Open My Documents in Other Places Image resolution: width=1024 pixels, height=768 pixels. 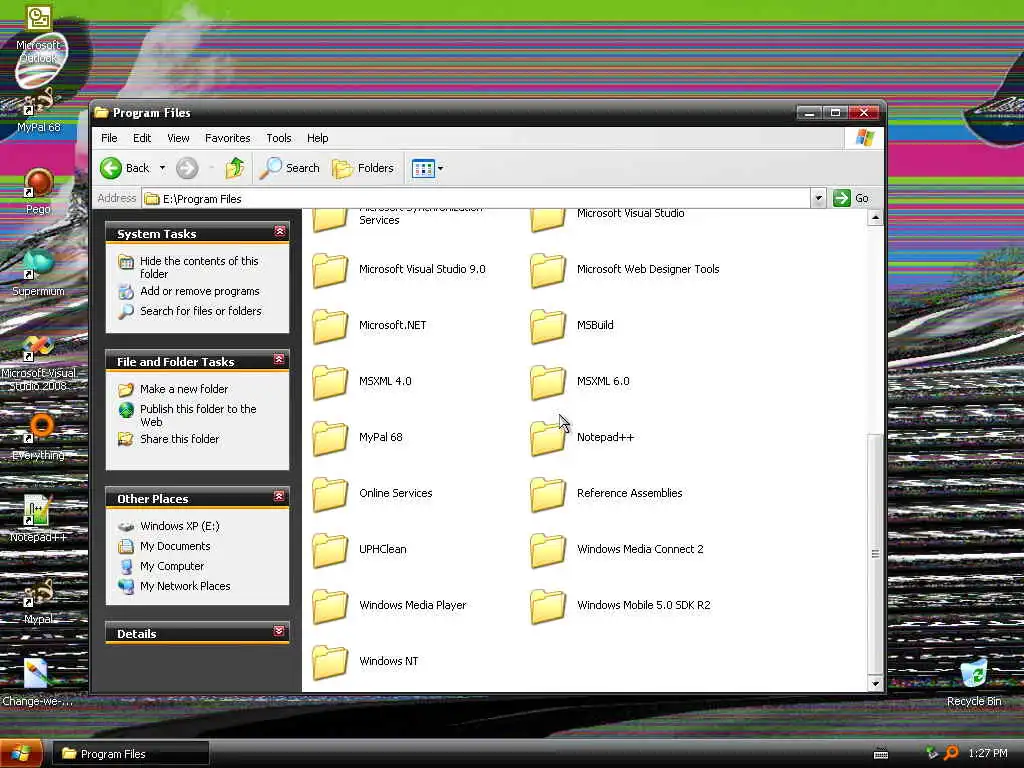click(175, 546)
